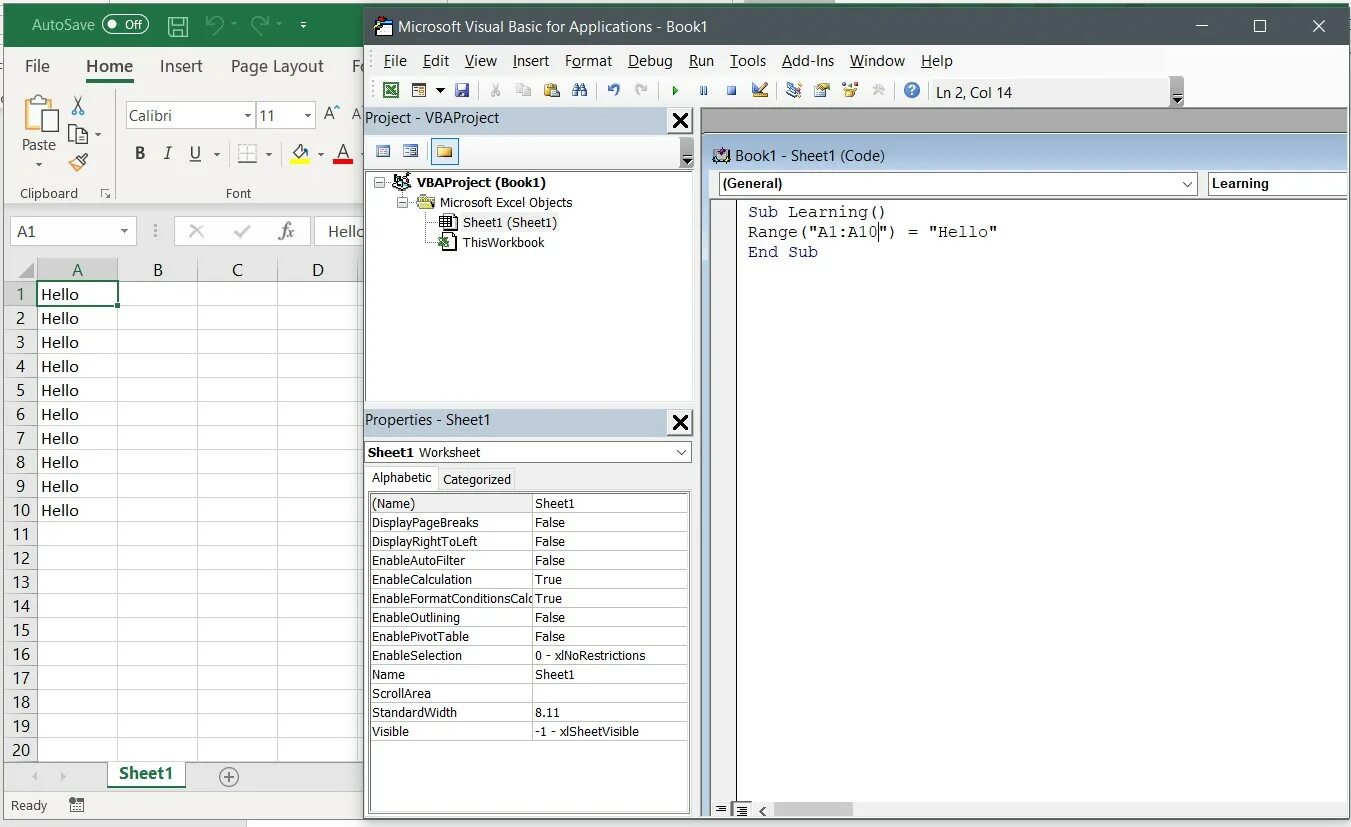Click Toolbox icon in VBA toolbar
Image resolution: width=1351 pixels, height=827 pixels.
878,91
